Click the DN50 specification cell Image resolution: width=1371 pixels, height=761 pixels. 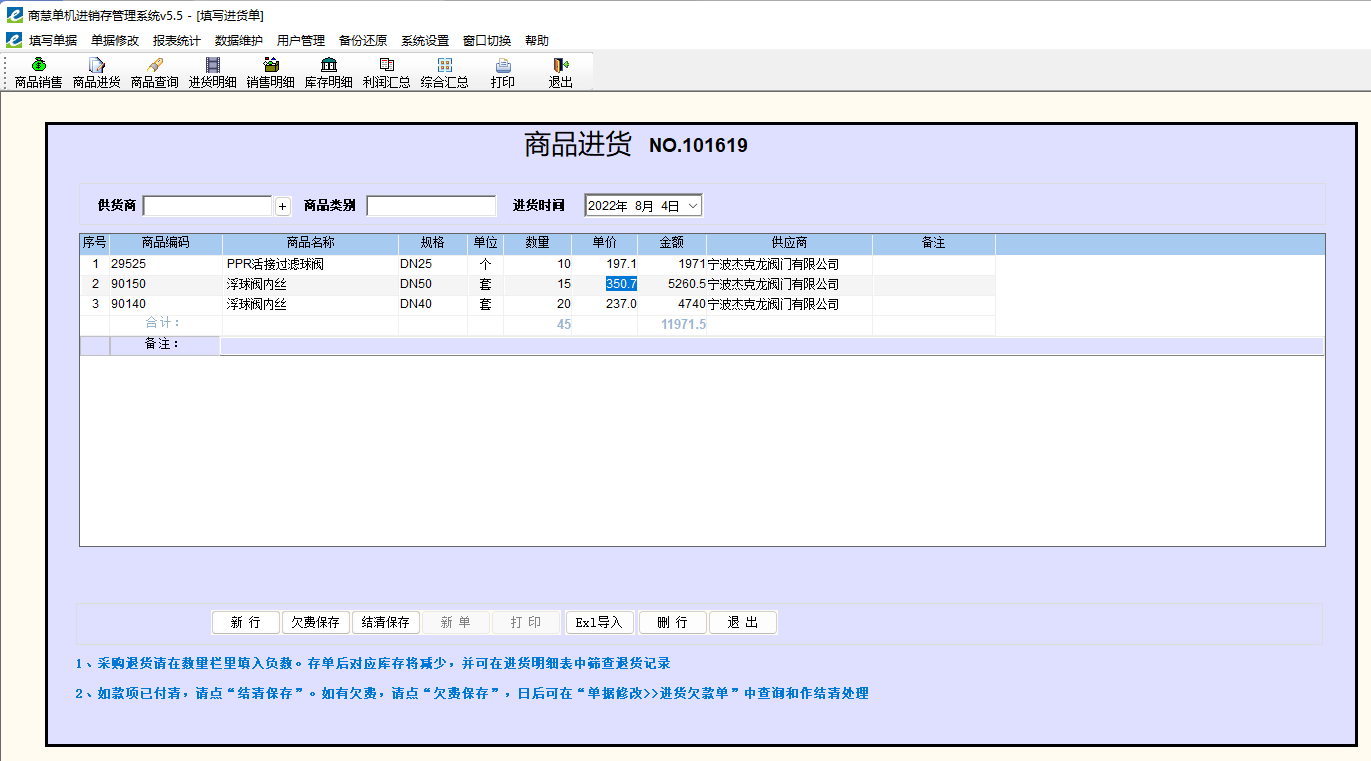(433, 285)
